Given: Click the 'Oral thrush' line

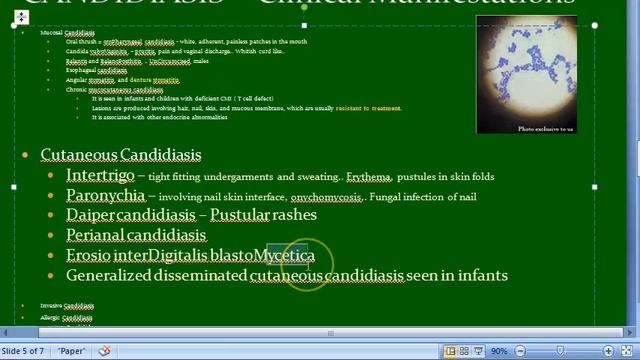Looking at the screenshot, I should [186, 42].
